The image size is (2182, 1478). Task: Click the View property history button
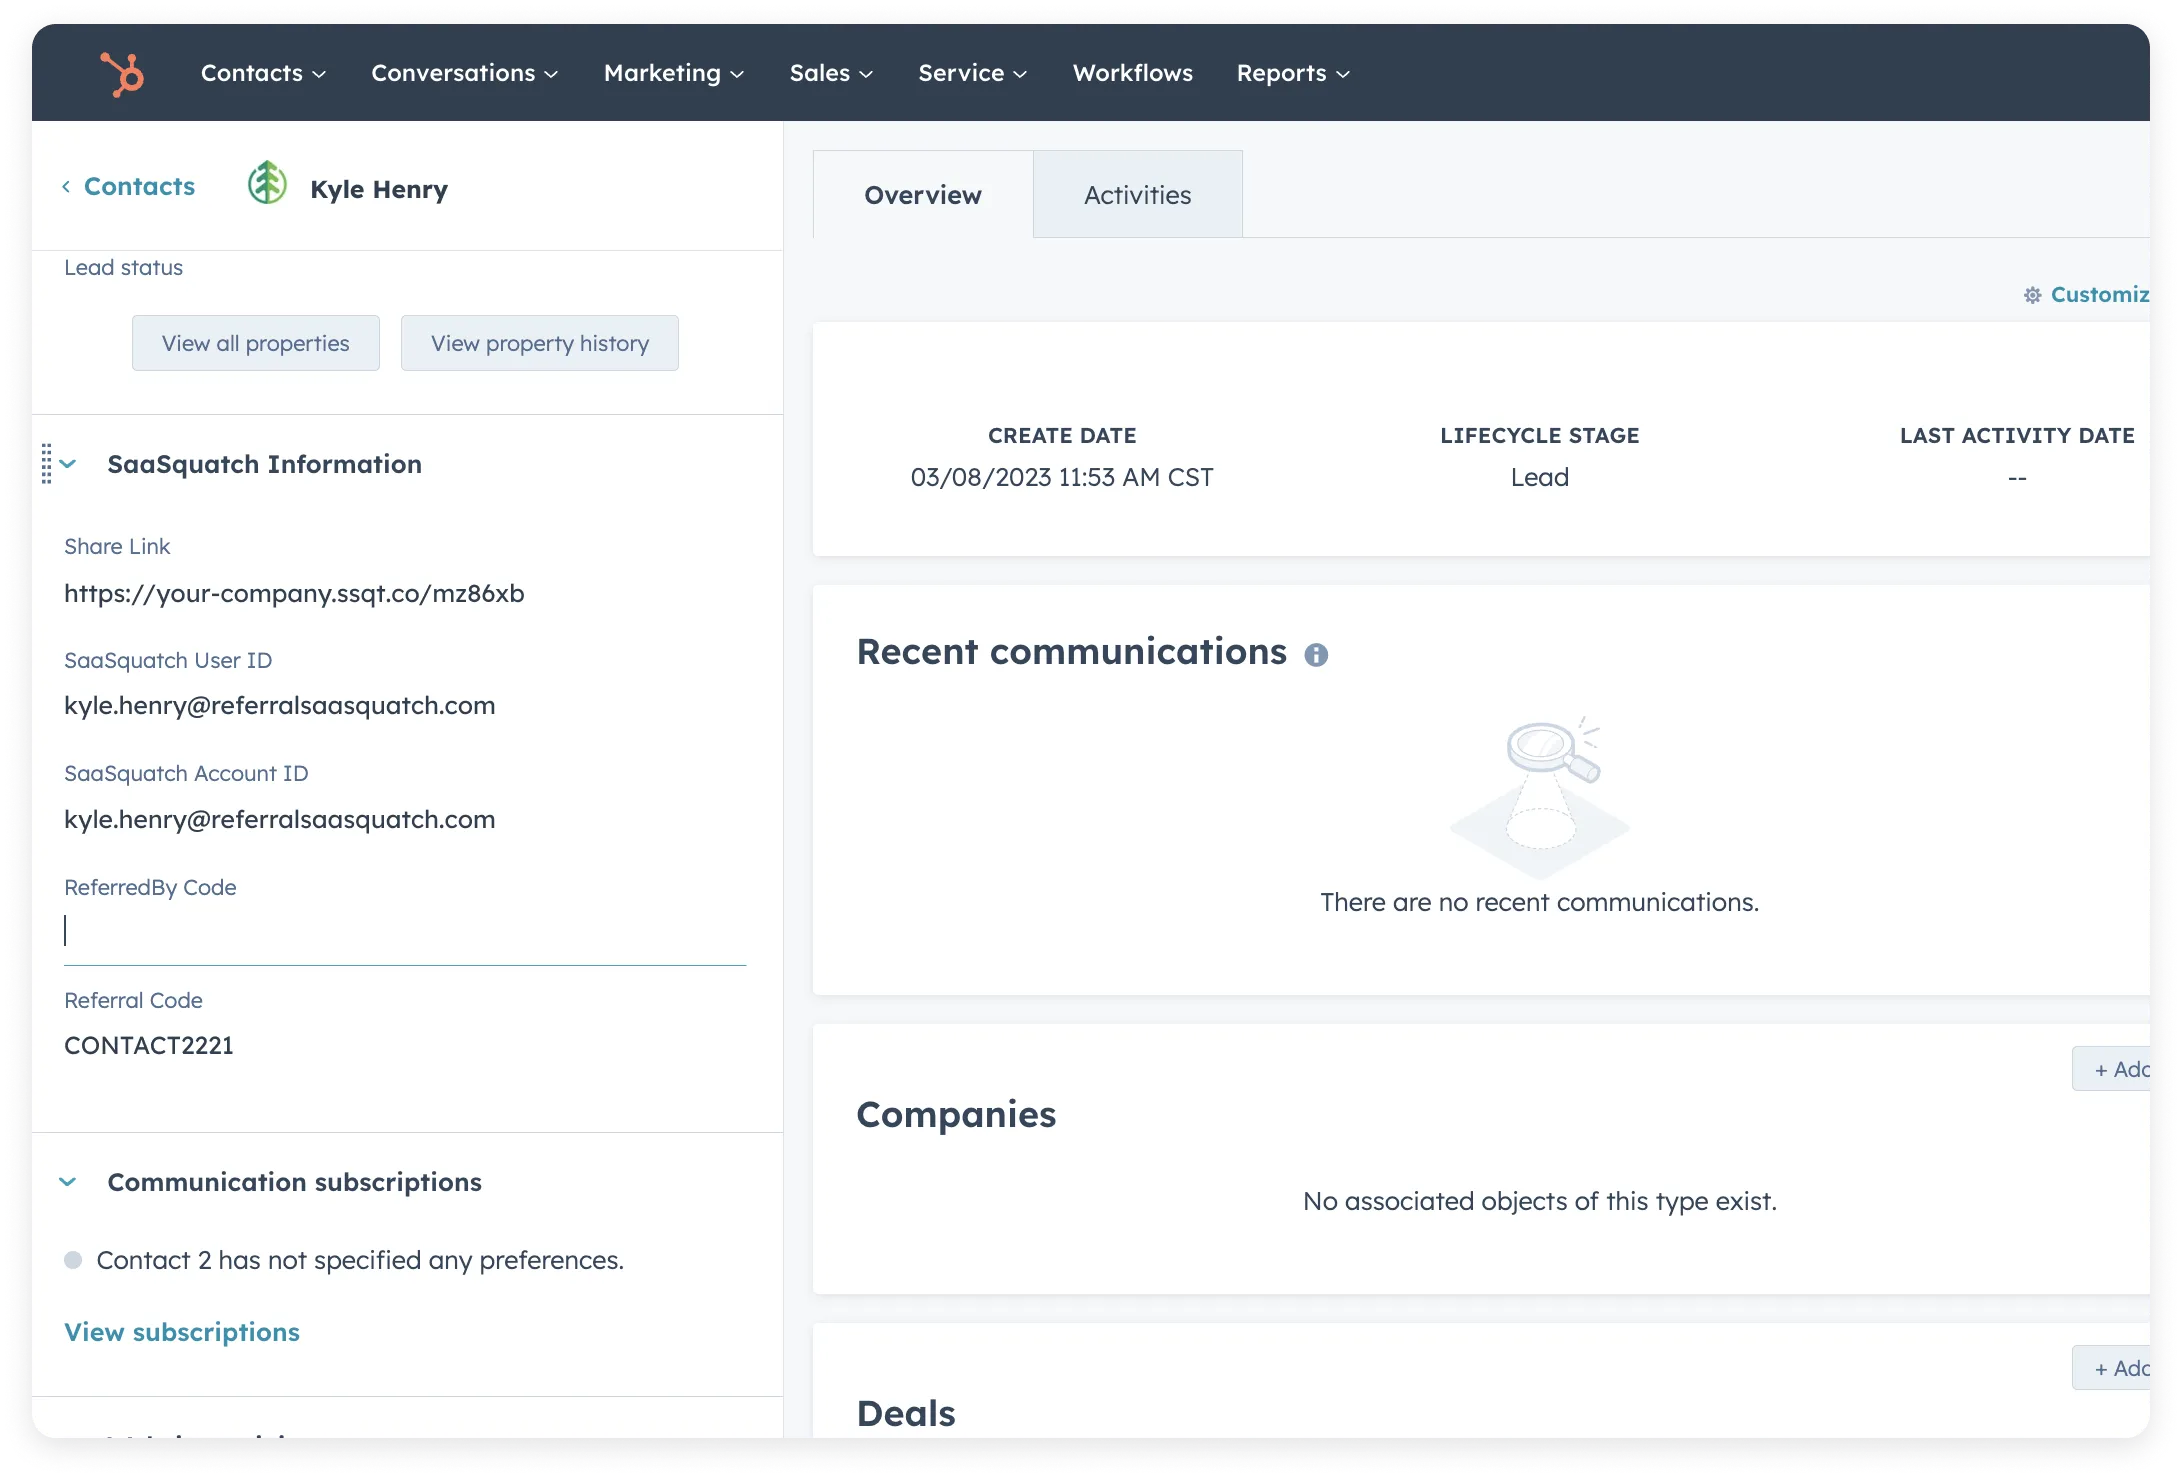(540, 343)
